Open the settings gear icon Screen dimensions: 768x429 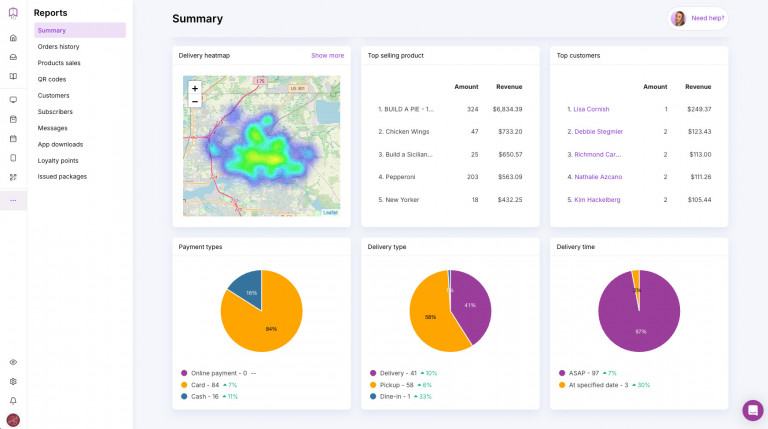click(13, 381)
